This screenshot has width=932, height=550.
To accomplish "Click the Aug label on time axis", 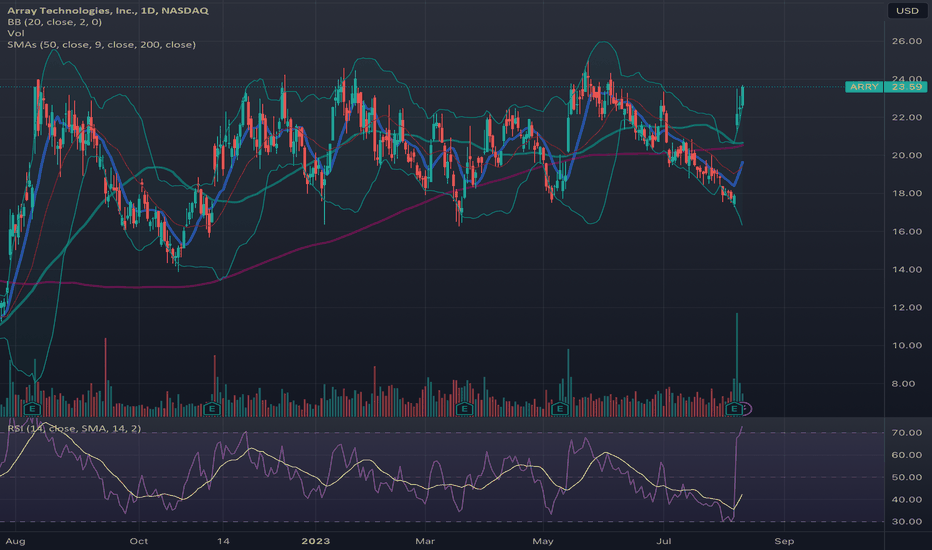I will [15, 541].
